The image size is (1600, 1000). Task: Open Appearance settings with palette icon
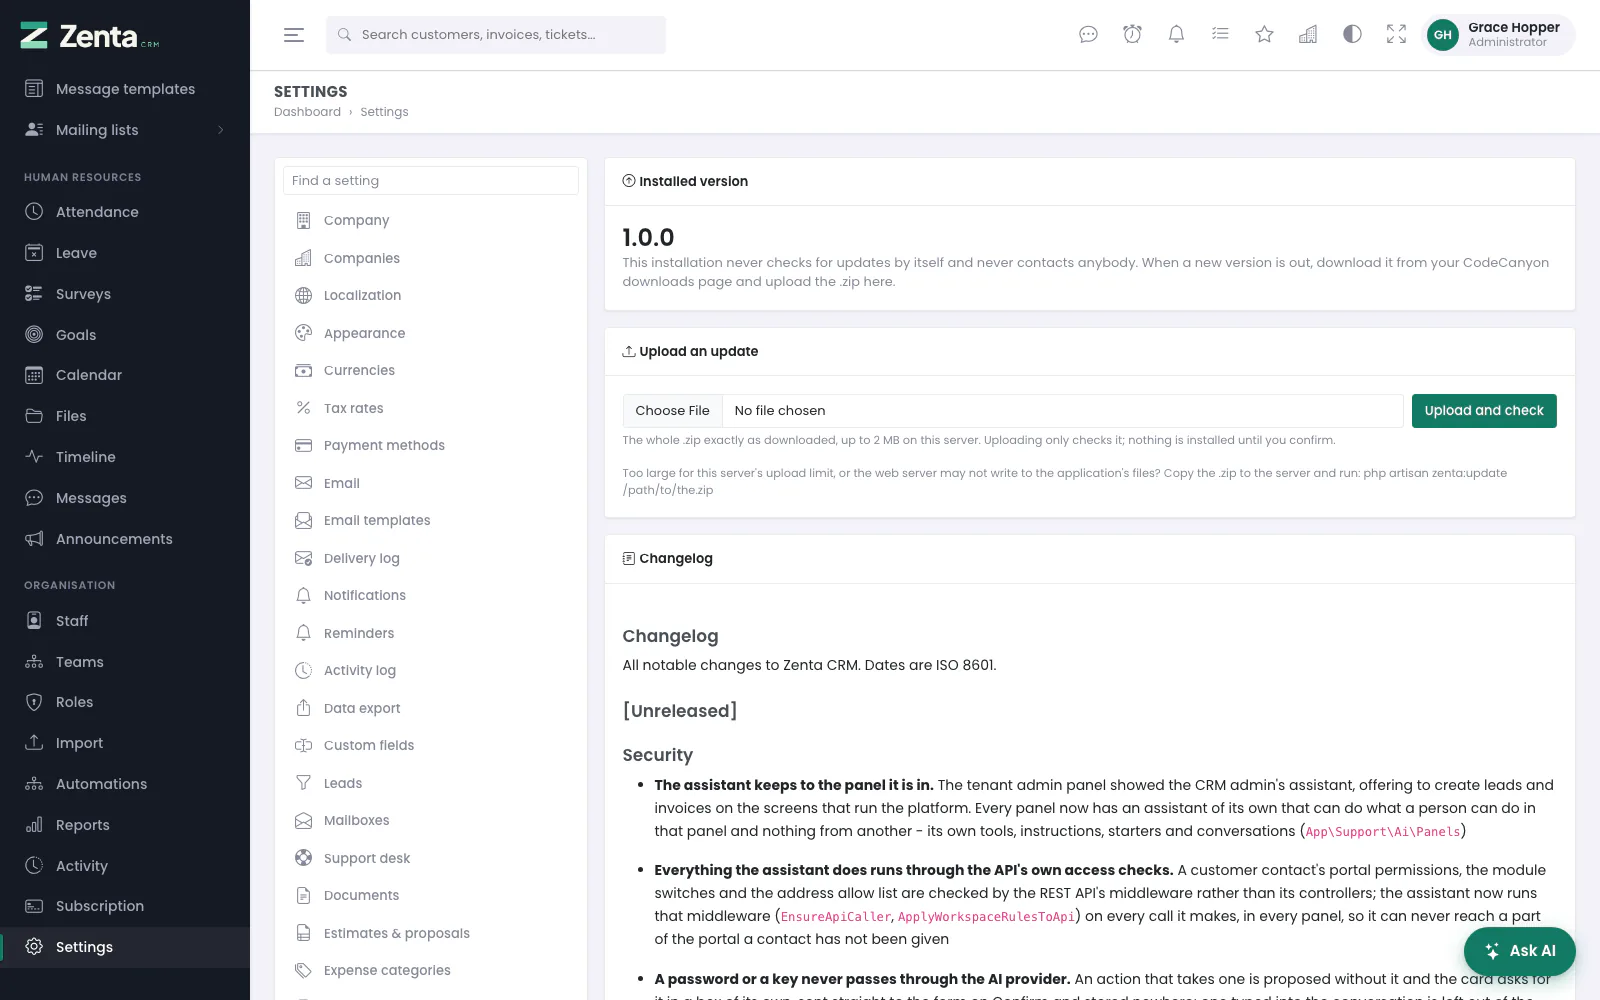tap(431, 333)
